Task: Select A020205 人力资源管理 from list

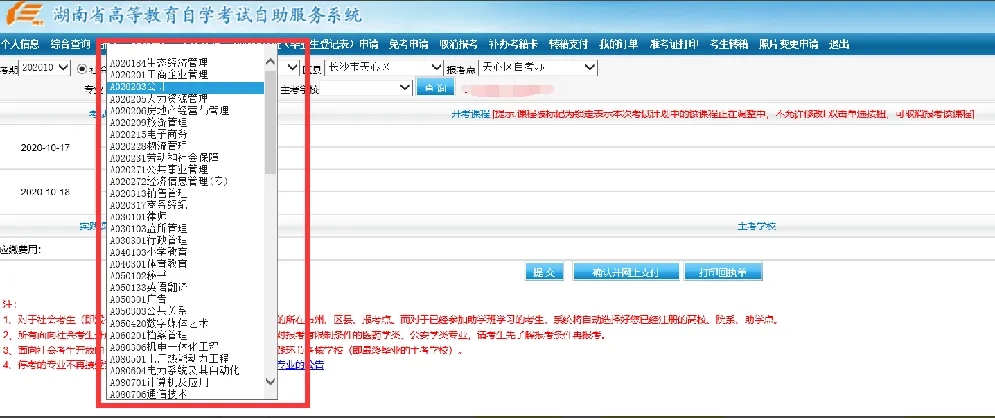Action: [160, 99]
